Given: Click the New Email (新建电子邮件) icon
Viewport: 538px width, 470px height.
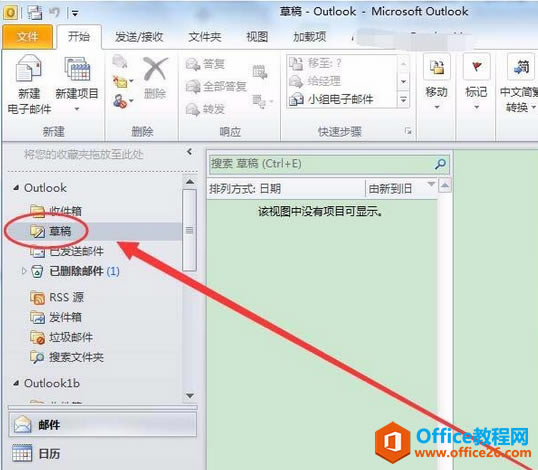Looking at the screenshot, I should point(29,69).
